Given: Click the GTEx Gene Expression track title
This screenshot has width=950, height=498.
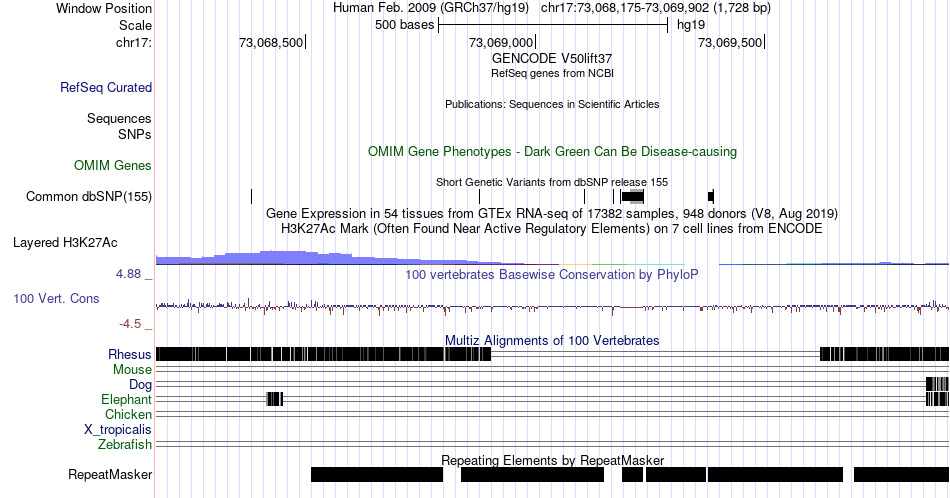Looking at the screenshot, I should tap(552, 213).
